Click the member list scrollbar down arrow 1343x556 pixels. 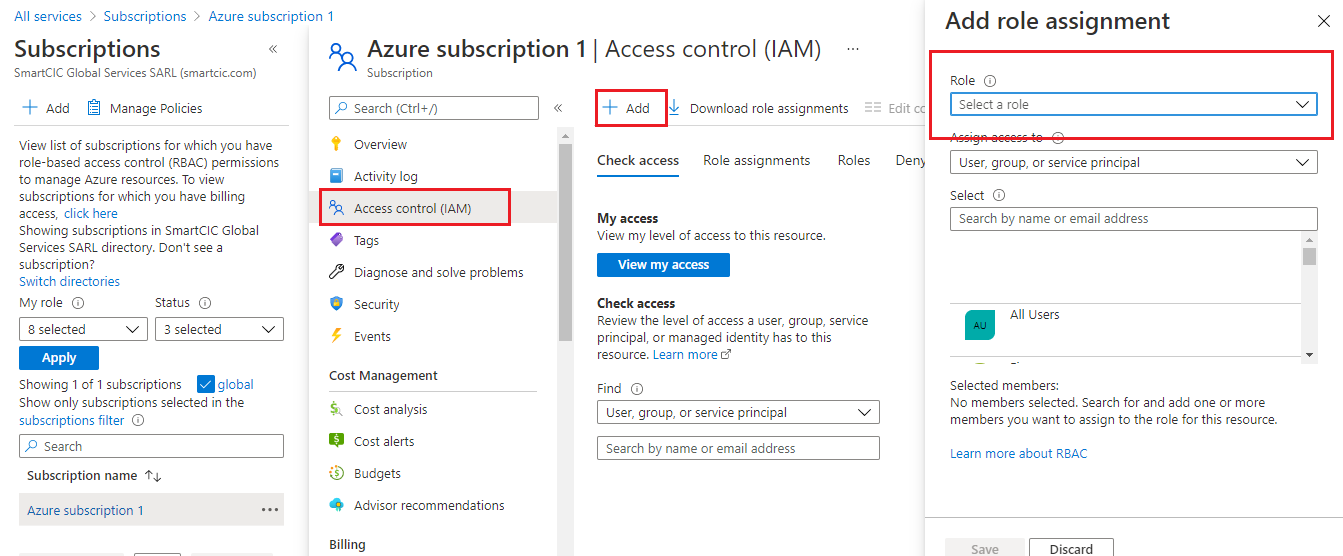tap(1309, 355)
